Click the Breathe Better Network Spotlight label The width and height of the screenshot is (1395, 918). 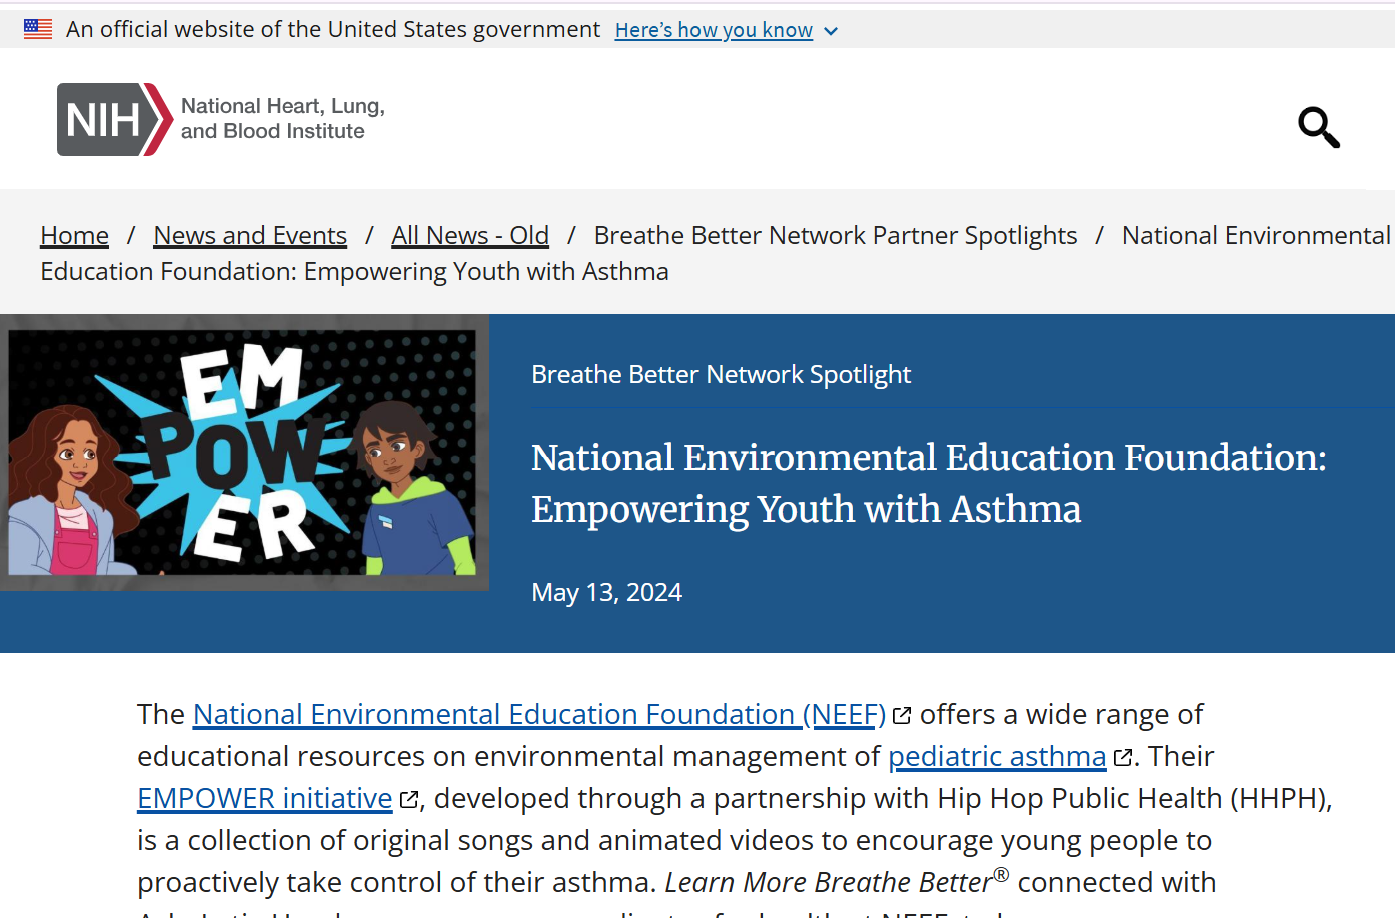click(721, 374)
